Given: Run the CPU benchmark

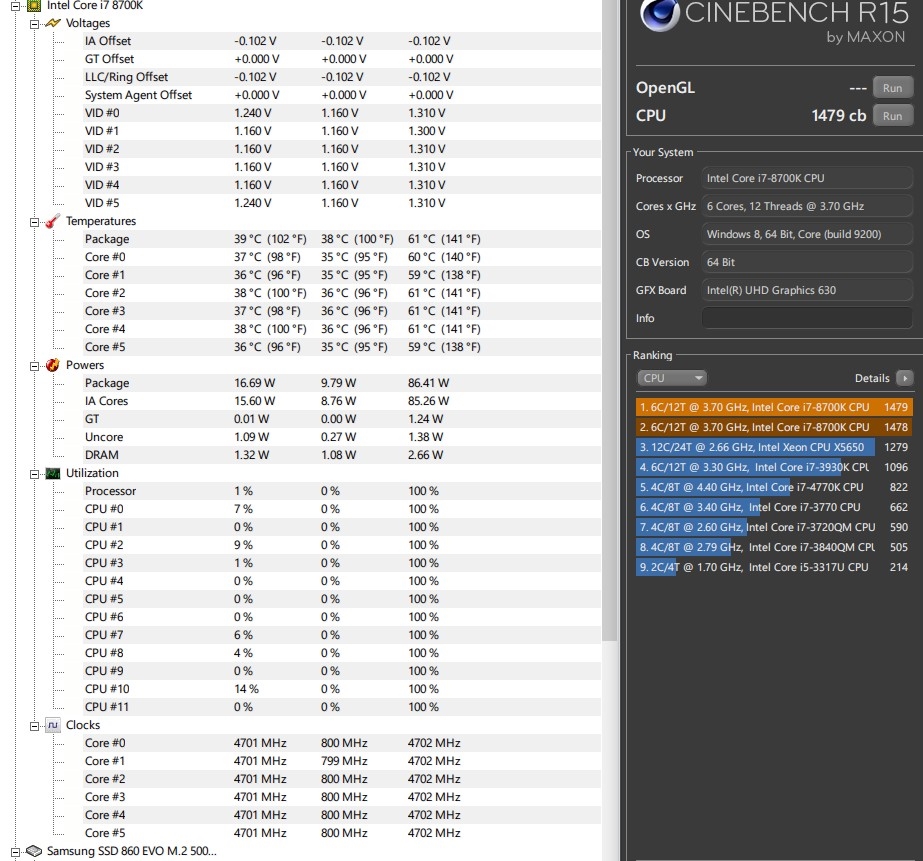Looking at the screenshot, I should tap(892, 116).
